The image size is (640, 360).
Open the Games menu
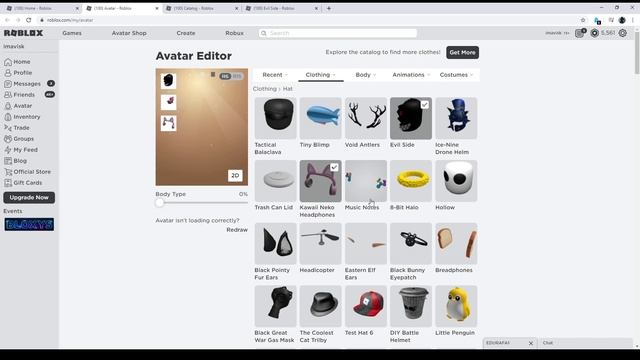pos(72,33)
